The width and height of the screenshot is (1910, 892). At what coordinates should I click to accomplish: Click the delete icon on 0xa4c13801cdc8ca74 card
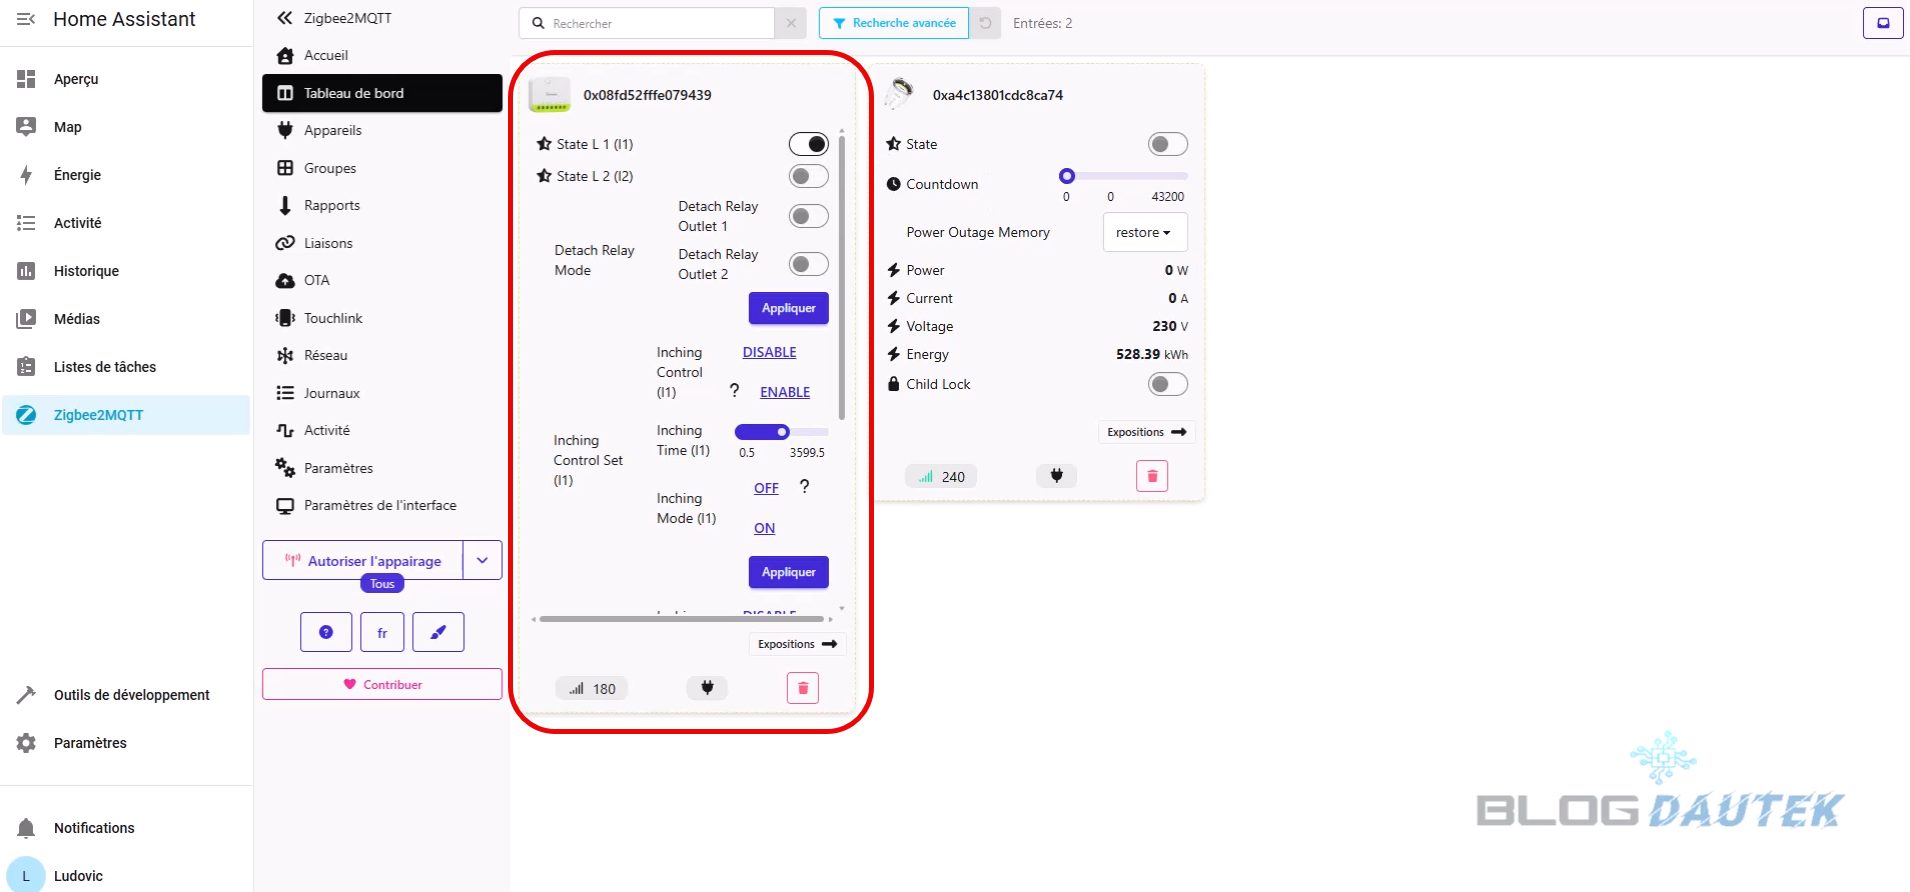[x=1151, y=476]
